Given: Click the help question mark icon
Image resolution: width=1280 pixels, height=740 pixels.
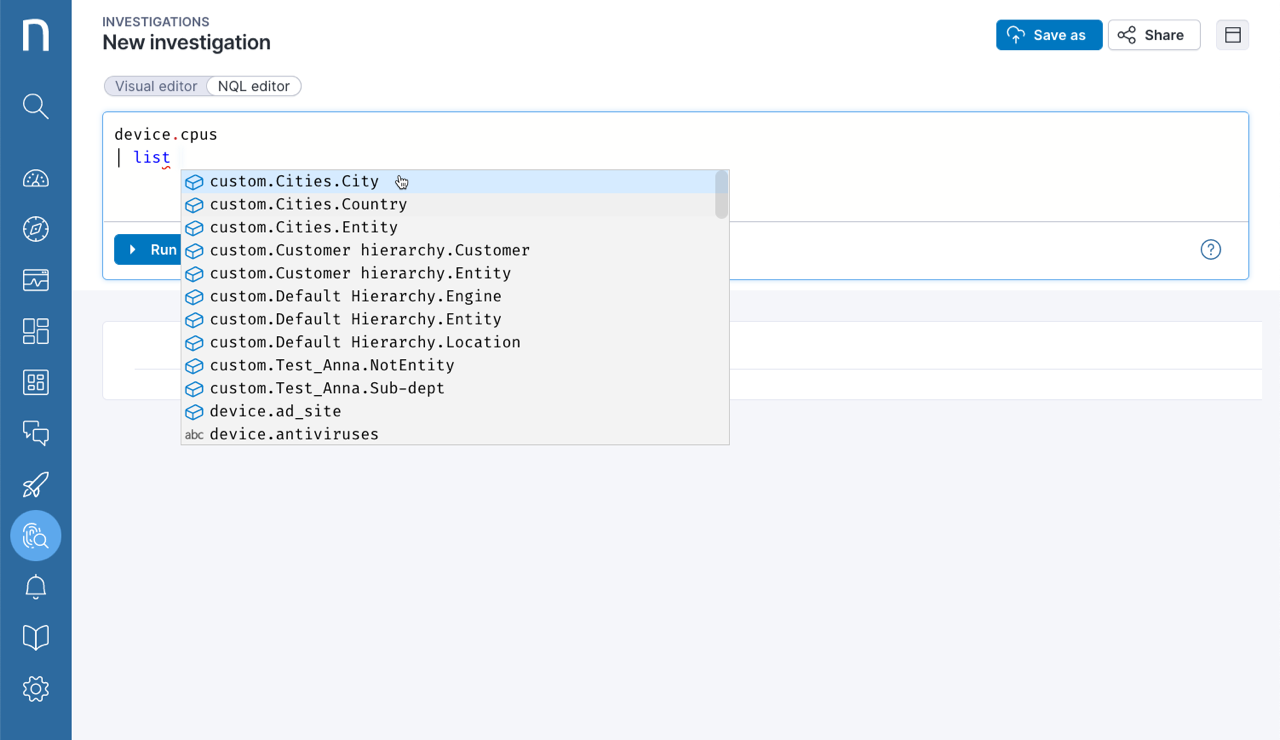Looking at the screenshot, I should (1211, 250).
